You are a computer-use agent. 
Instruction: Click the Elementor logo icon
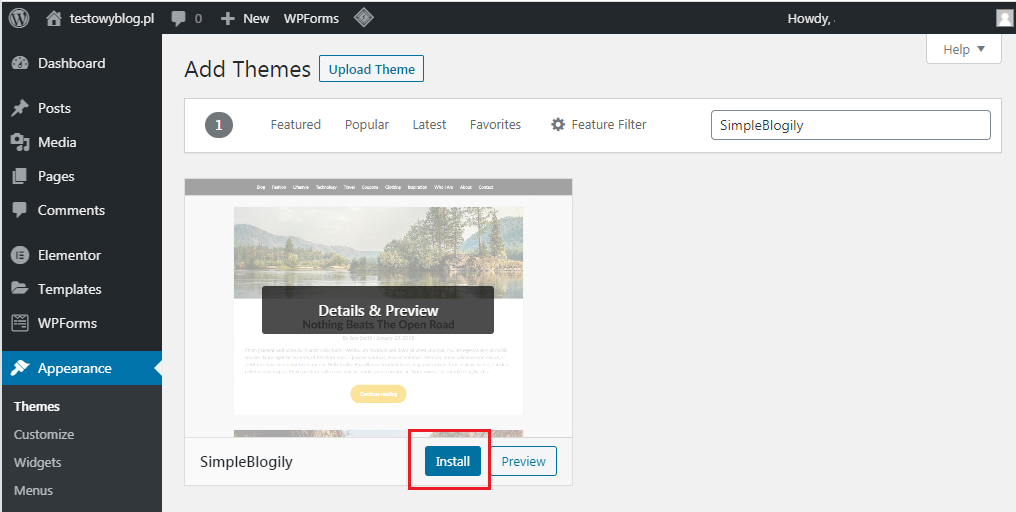pos(20,255)
